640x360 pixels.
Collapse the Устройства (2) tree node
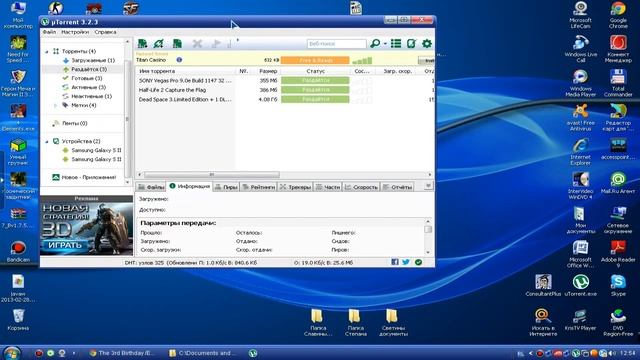(47, 141)
